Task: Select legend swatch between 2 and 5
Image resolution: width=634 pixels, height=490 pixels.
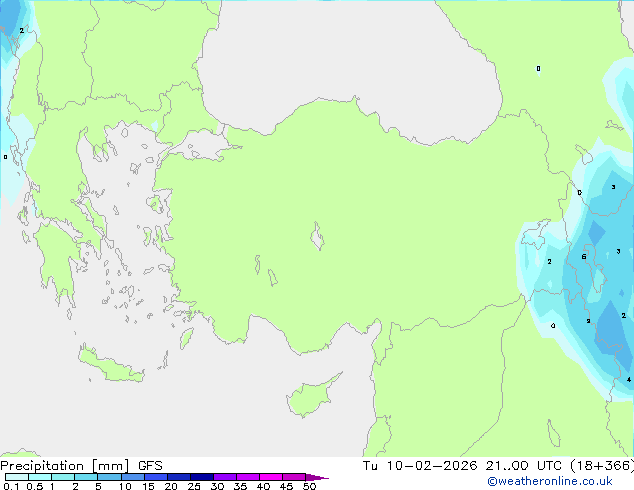Action: pyautogui.click(x=86, y=477)
